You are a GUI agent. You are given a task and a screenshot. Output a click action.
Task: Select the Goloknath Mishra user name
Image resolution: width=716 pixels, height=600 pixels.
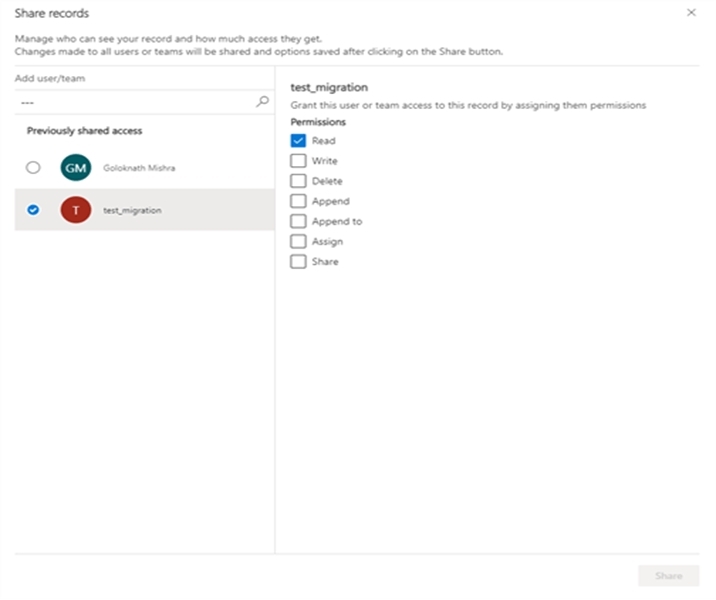coord(138,168)
